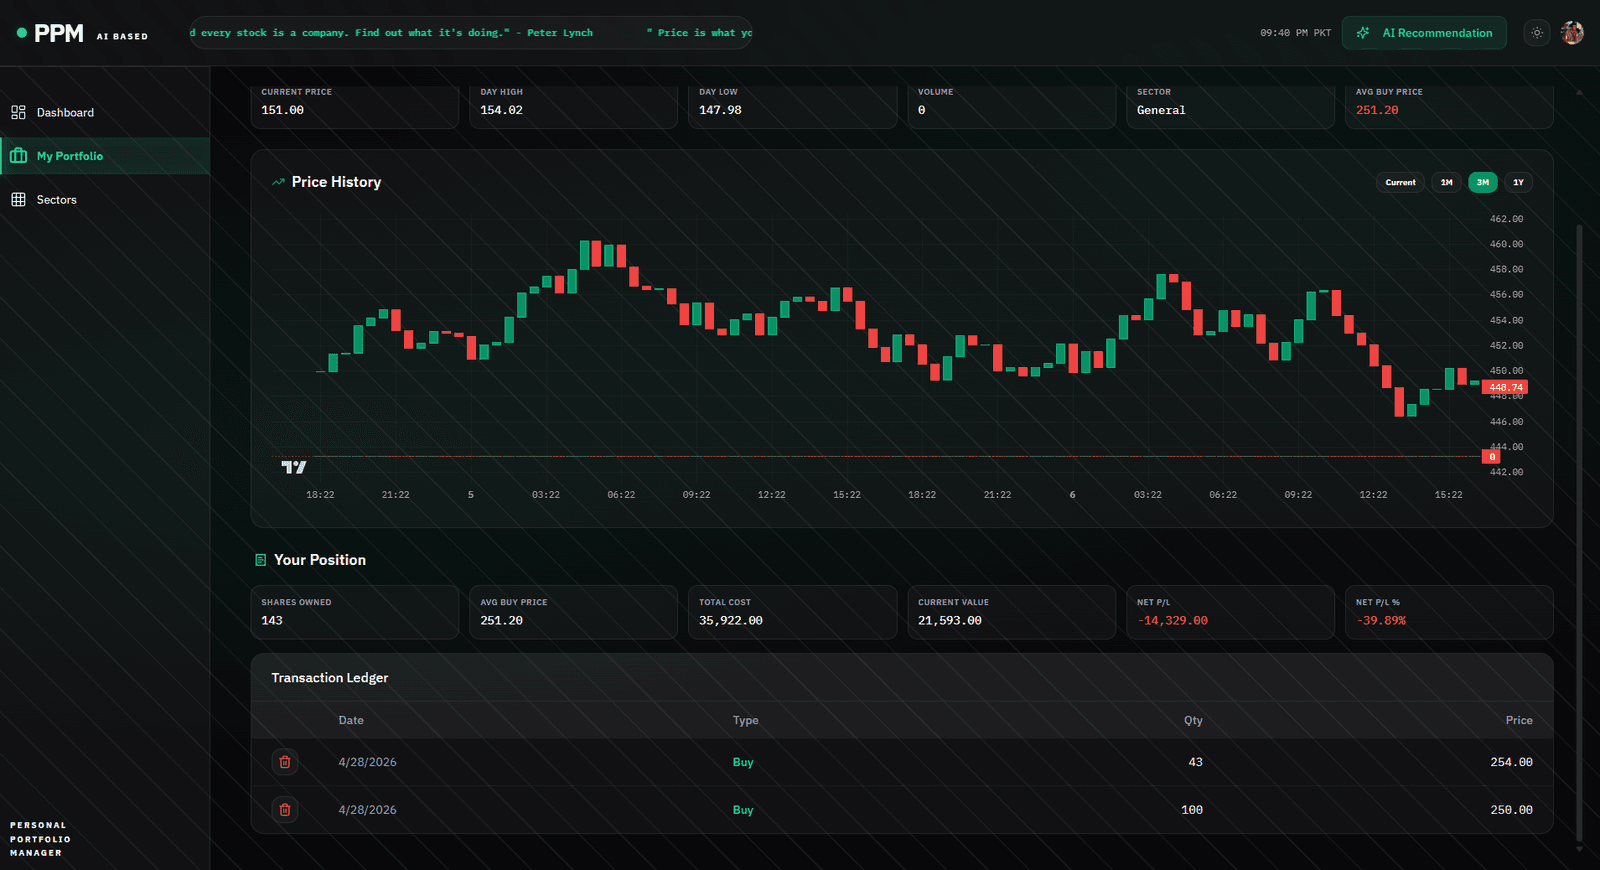The image size is (1600, 870).
Task: Click the Type column header
Action: coord(745,720)
